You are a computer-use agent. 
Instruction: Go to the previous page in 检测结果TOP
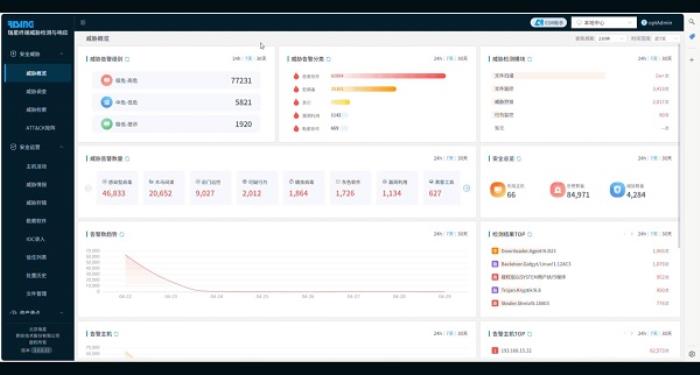click(x=625, y=234)
